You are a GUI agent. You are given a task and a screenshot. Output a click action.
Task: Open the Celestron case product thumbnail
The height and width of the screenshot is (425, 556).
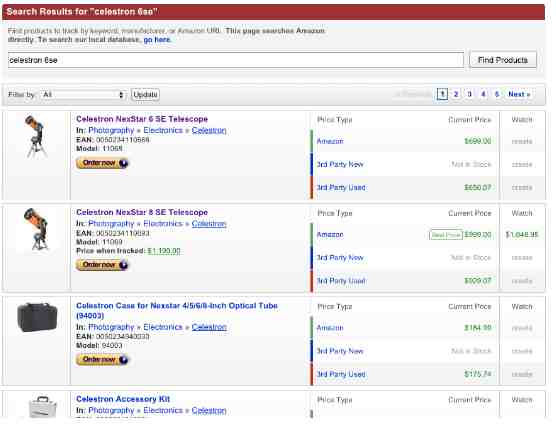point(37,317)
